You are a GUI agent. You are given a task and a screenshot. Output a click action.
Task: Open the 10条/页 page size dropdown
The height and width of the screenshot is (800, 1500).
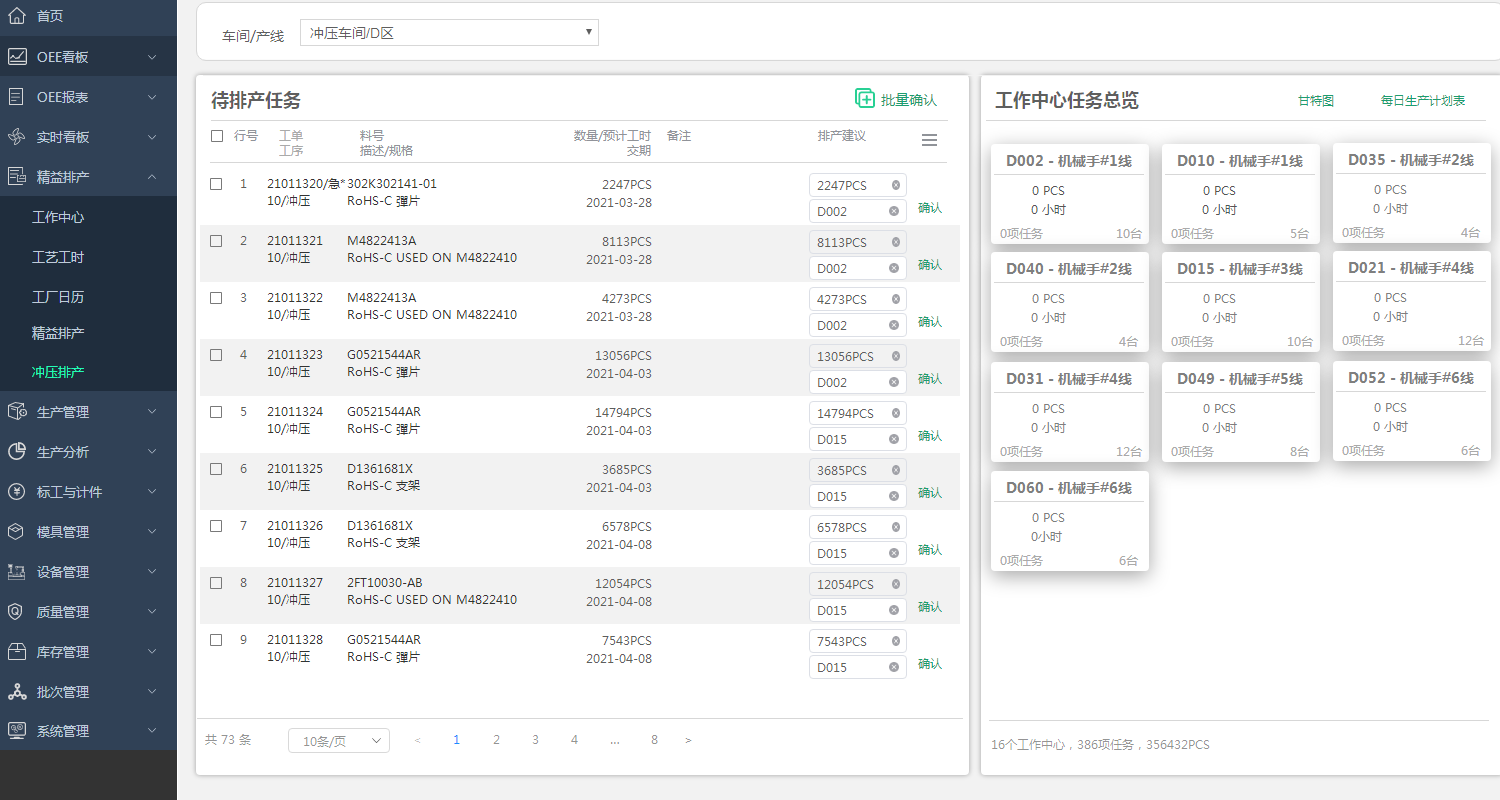[x=338, y=741]
